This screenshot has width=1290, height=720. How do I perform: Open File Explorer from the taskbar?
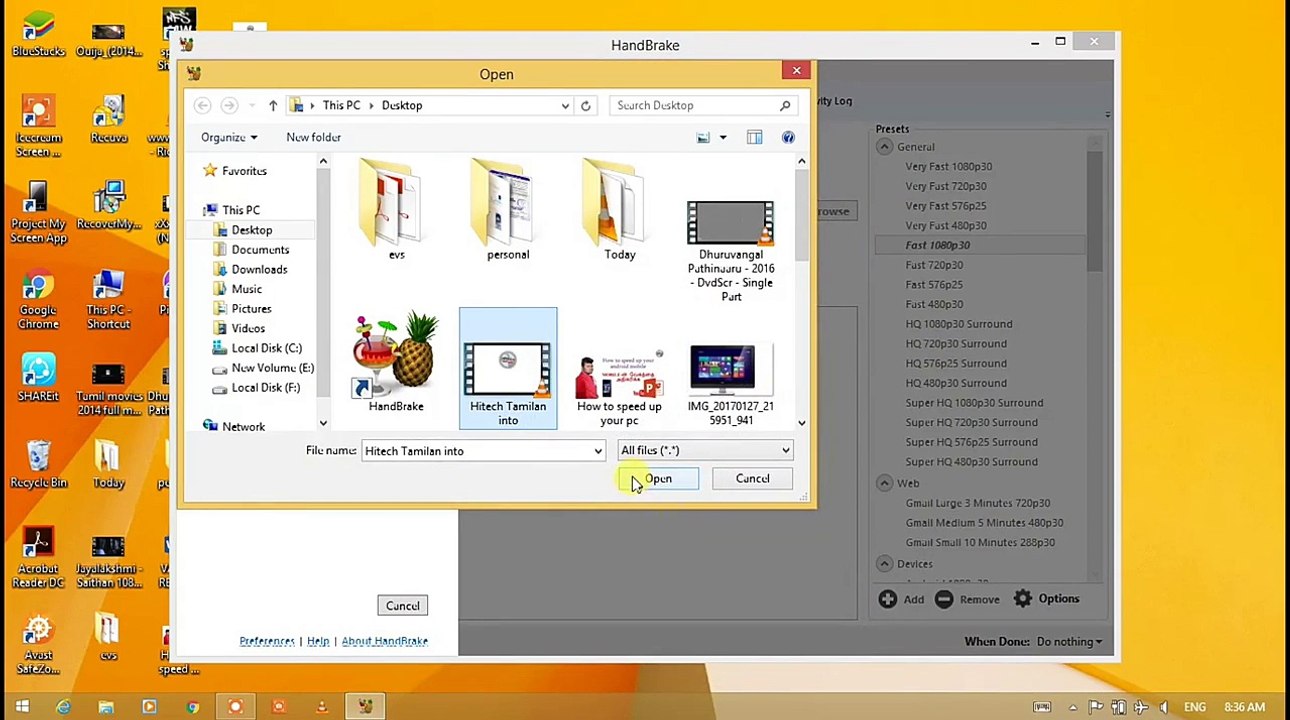point(106,707)
